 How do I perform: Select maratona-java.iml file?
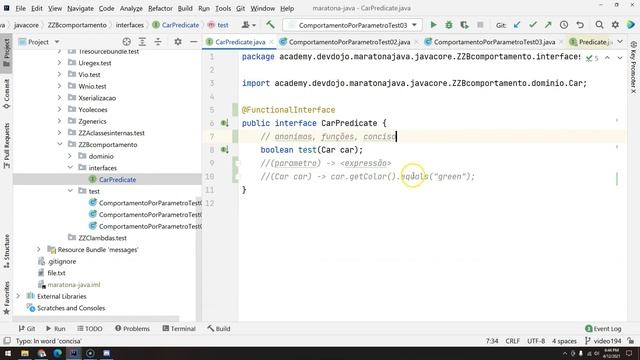pyautogui.click(x=74, y=284)
